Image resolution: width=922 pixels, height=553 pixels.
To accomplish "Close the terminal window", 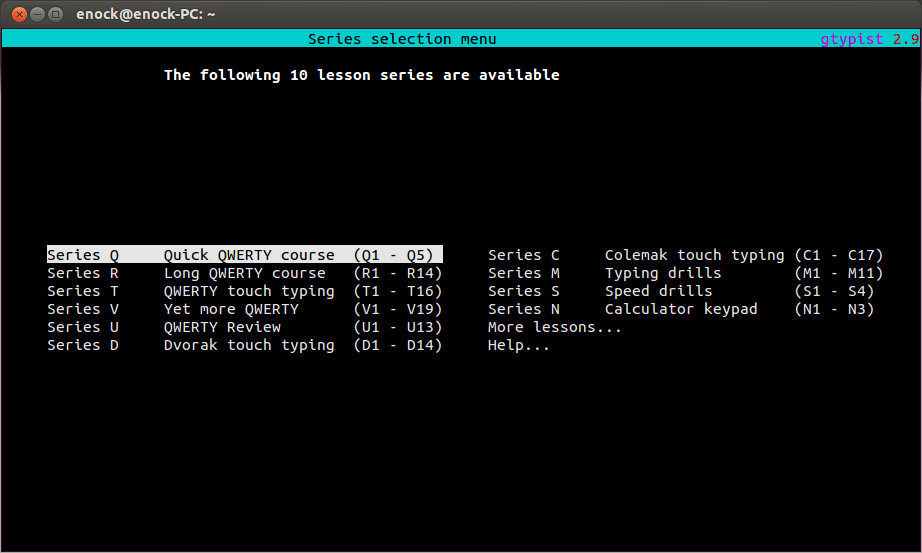I will click(19, 14).
